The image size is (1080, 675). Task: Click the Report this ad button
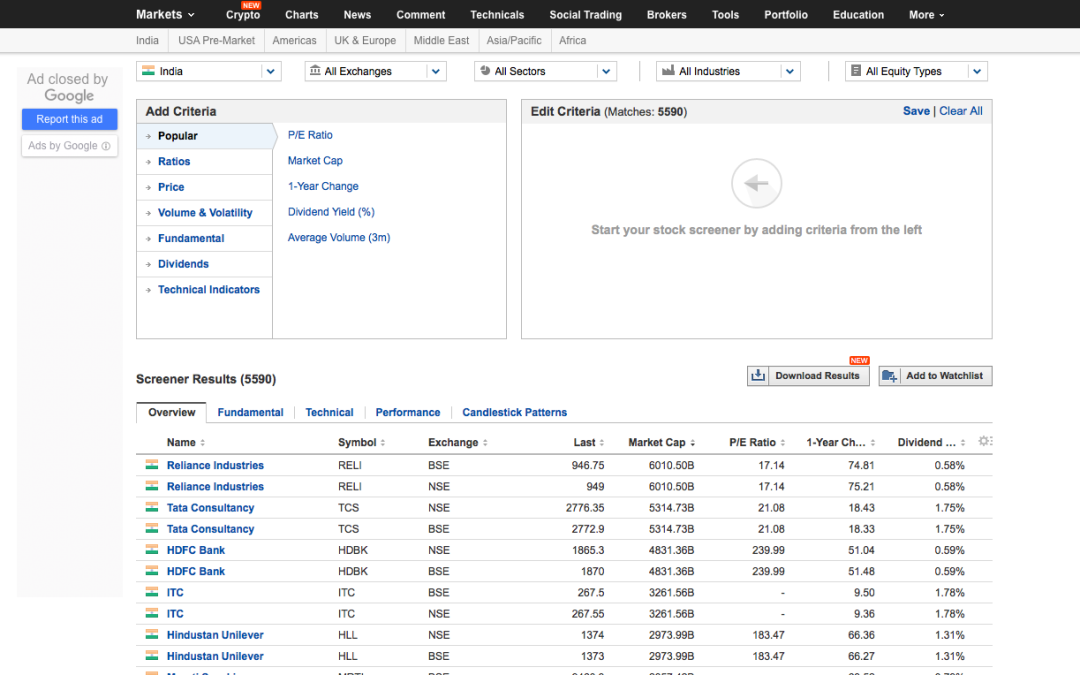coord(70,119)
